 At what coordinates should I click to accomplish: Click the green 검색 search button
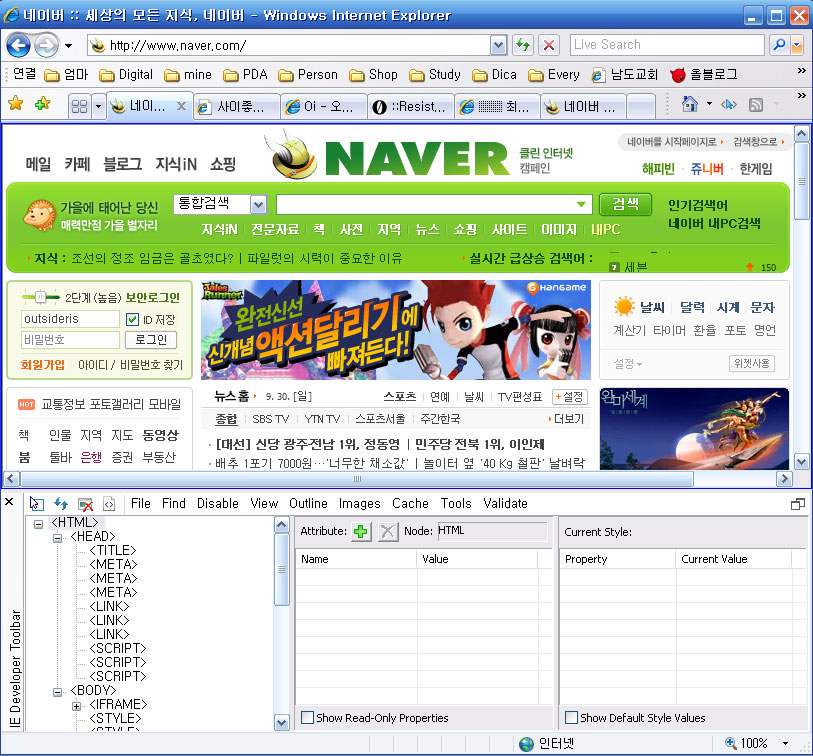625,204
